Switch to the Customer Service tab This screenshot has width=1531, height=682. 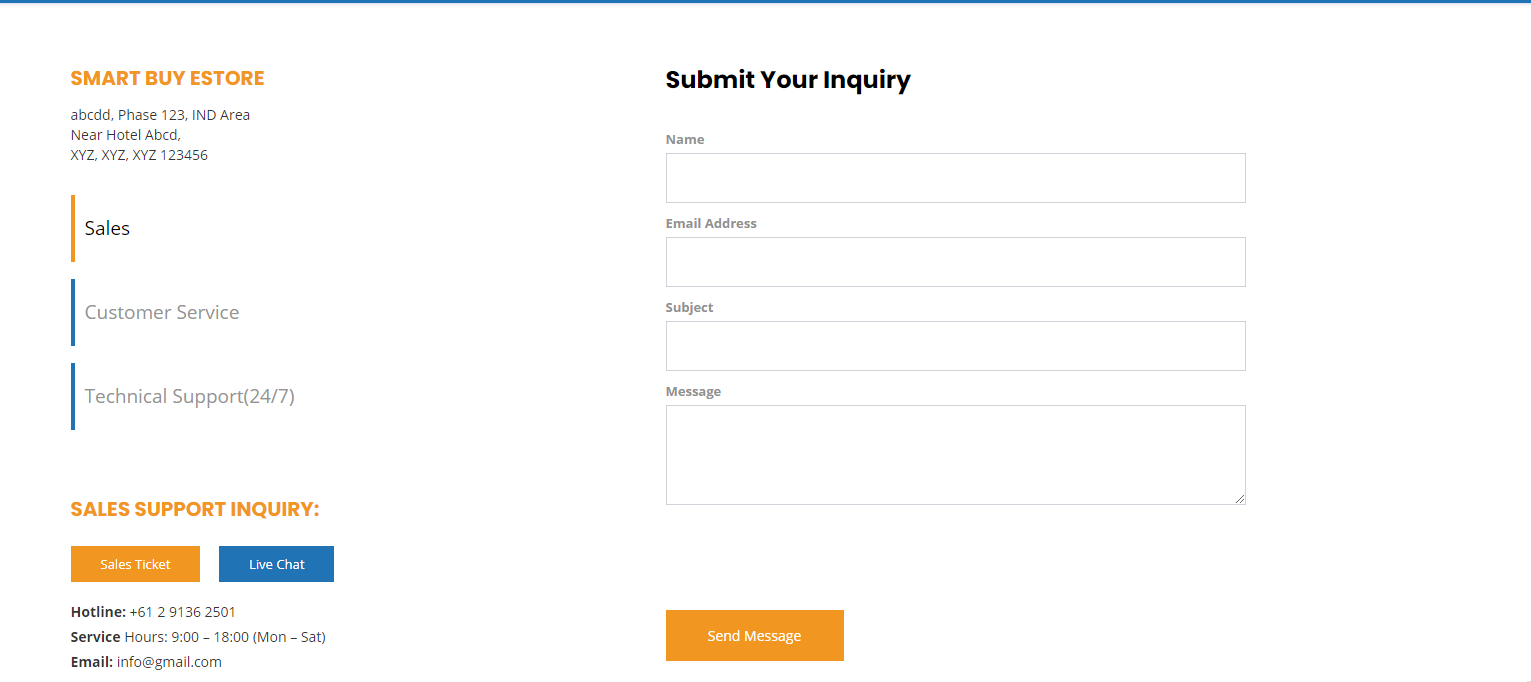point(161,312)
